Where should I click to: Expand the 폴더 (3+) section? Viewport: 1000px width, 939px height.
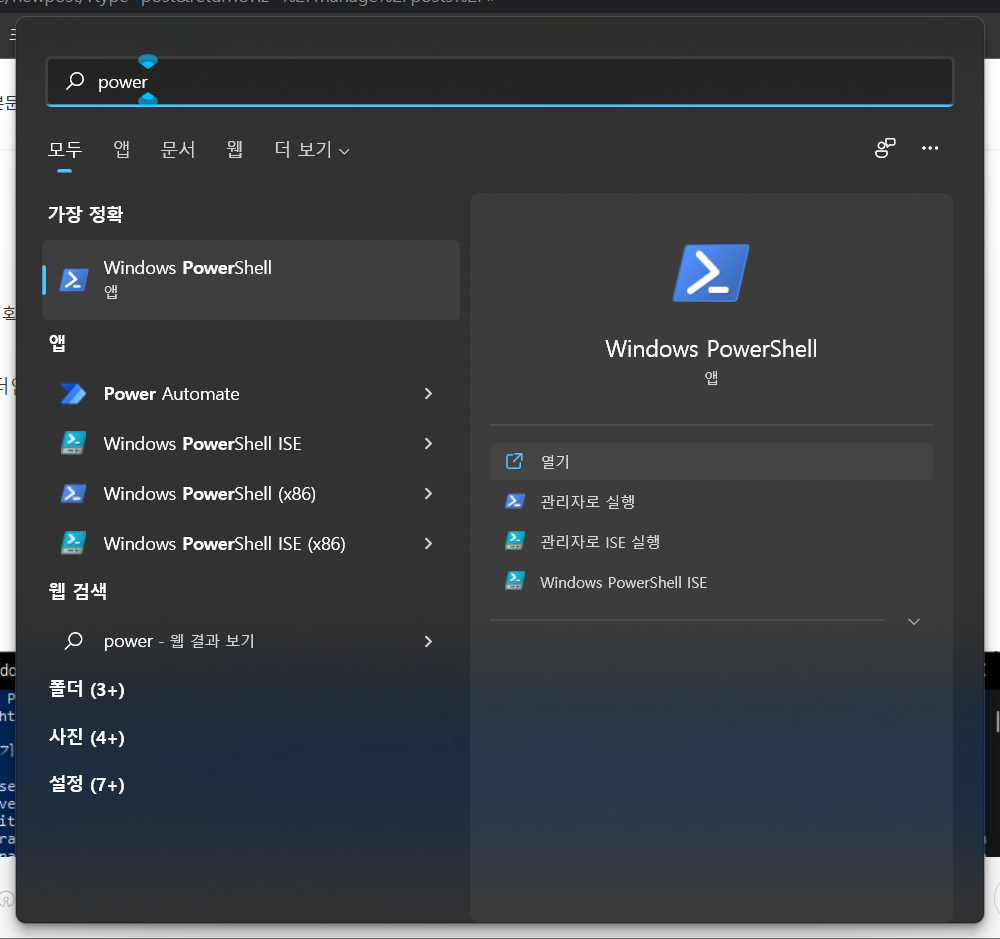pyautogui.click(x=87, y=689)
